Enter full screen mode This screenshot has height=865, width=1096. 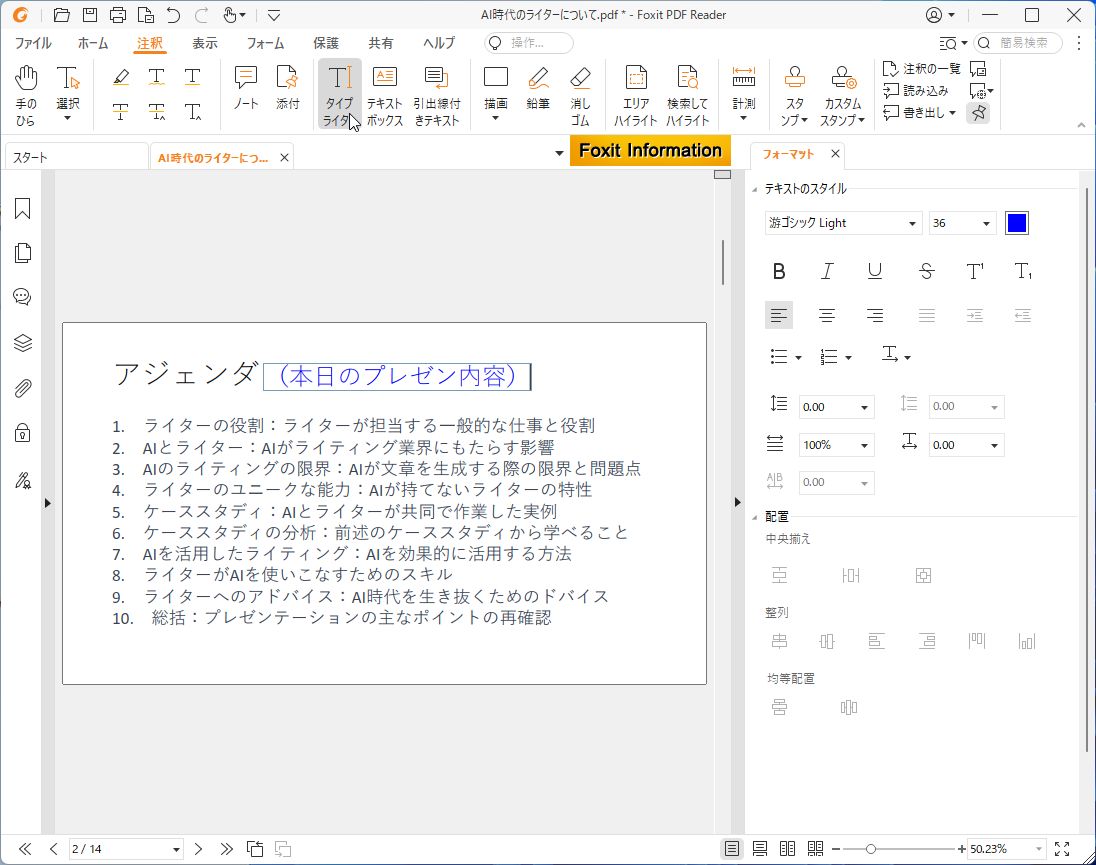coord(1062,849)
